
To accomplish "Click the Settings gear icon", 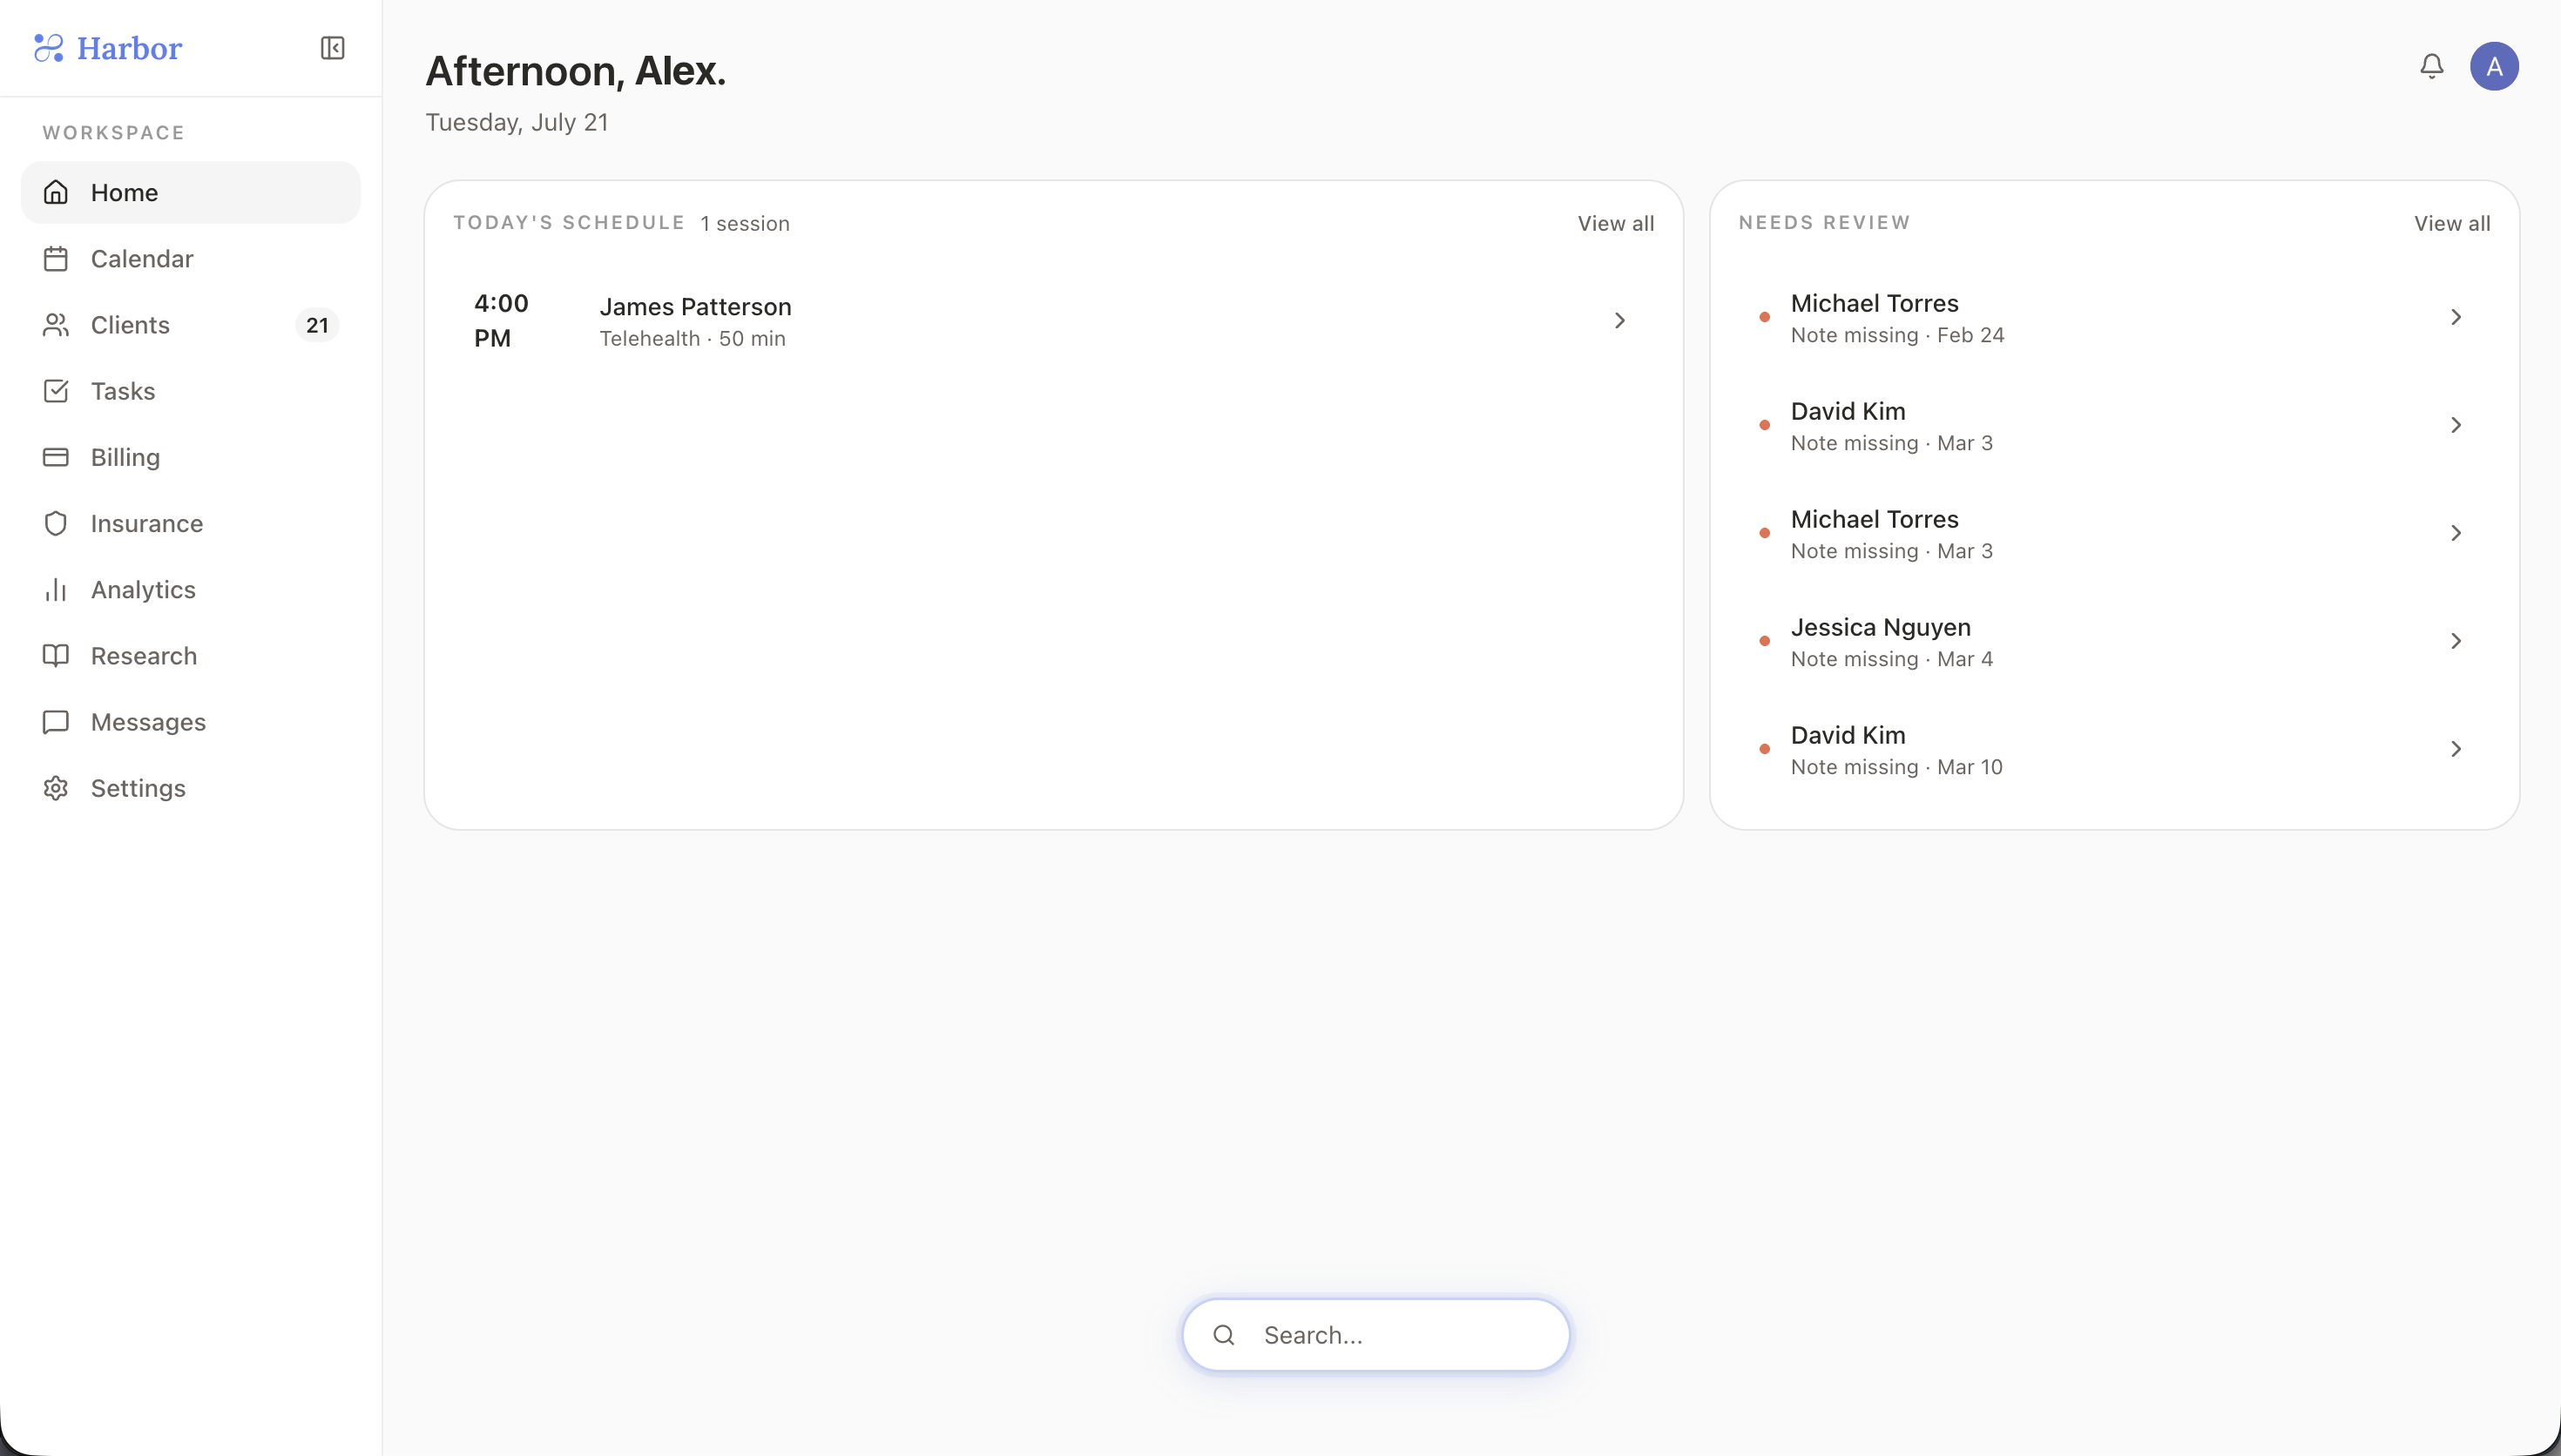I will tap(56, 788).
